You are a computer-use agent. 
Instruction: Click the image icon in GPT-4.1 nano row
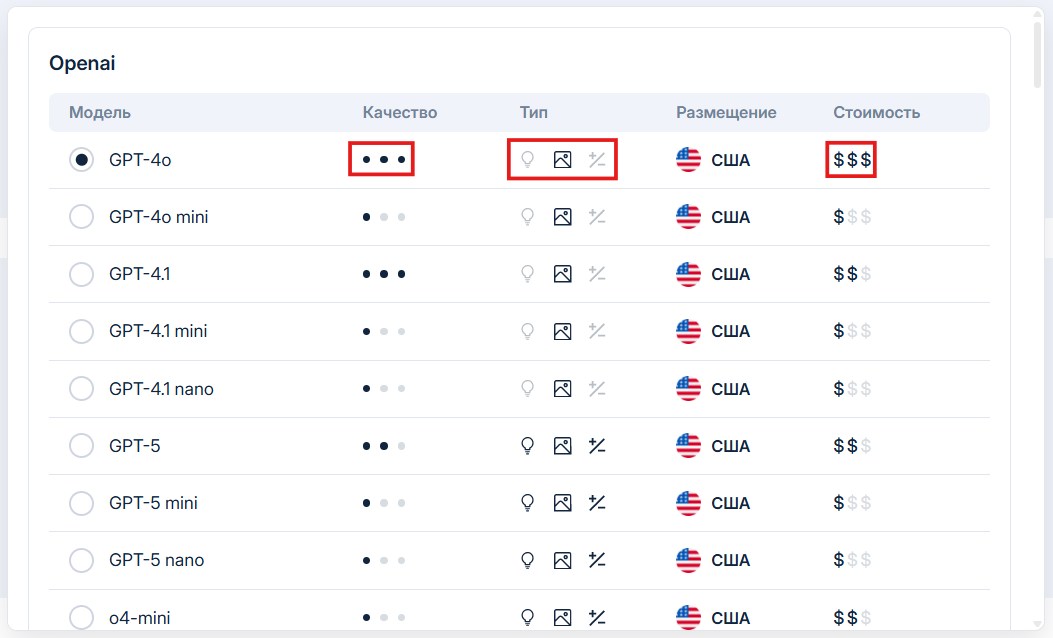[562, 389]
